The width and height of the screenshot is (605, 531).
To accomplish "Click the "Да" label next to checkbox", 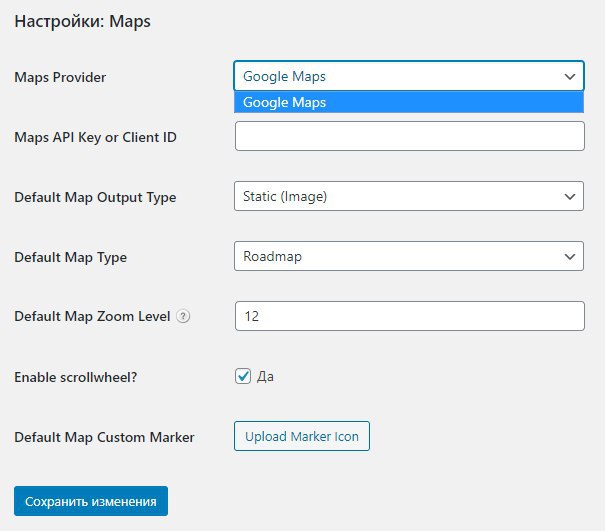I will 265,377.
